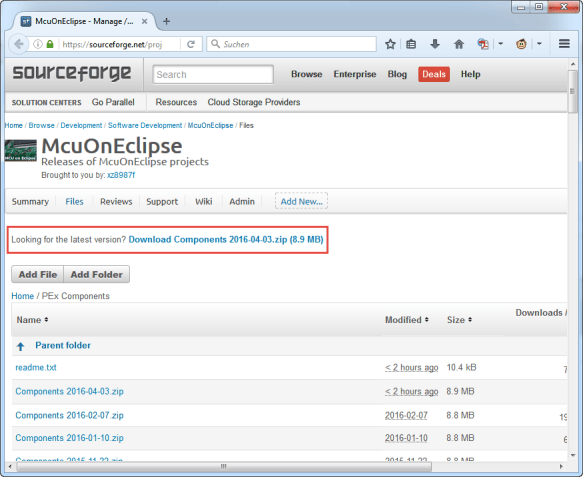Open readme.txt file link
Screen dimensions: 583x477
click(x=36, y=367)
